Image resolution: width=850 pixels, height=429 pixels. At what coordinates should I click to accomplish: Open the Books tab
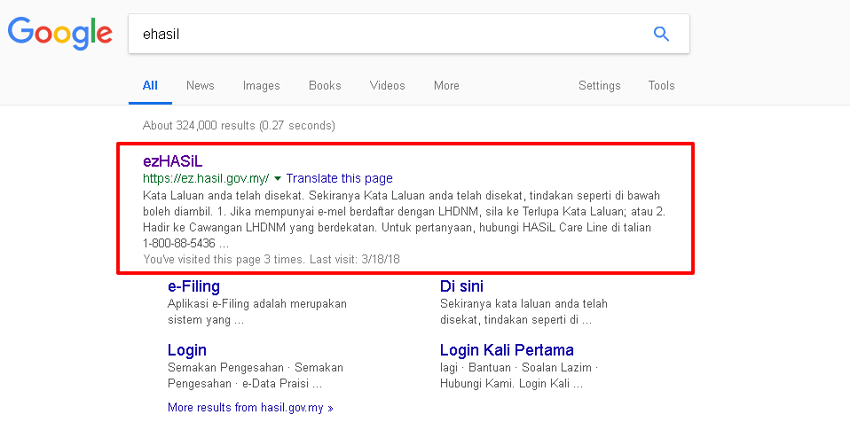325,86
